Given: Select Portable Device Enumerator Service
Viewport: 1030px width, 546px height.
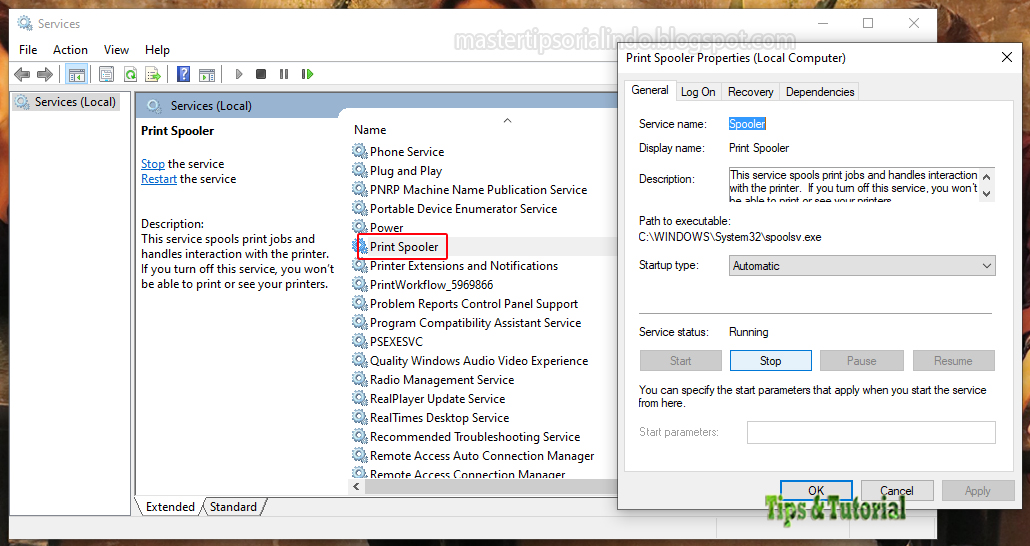Looking at the screenshot, I should 463,208.
